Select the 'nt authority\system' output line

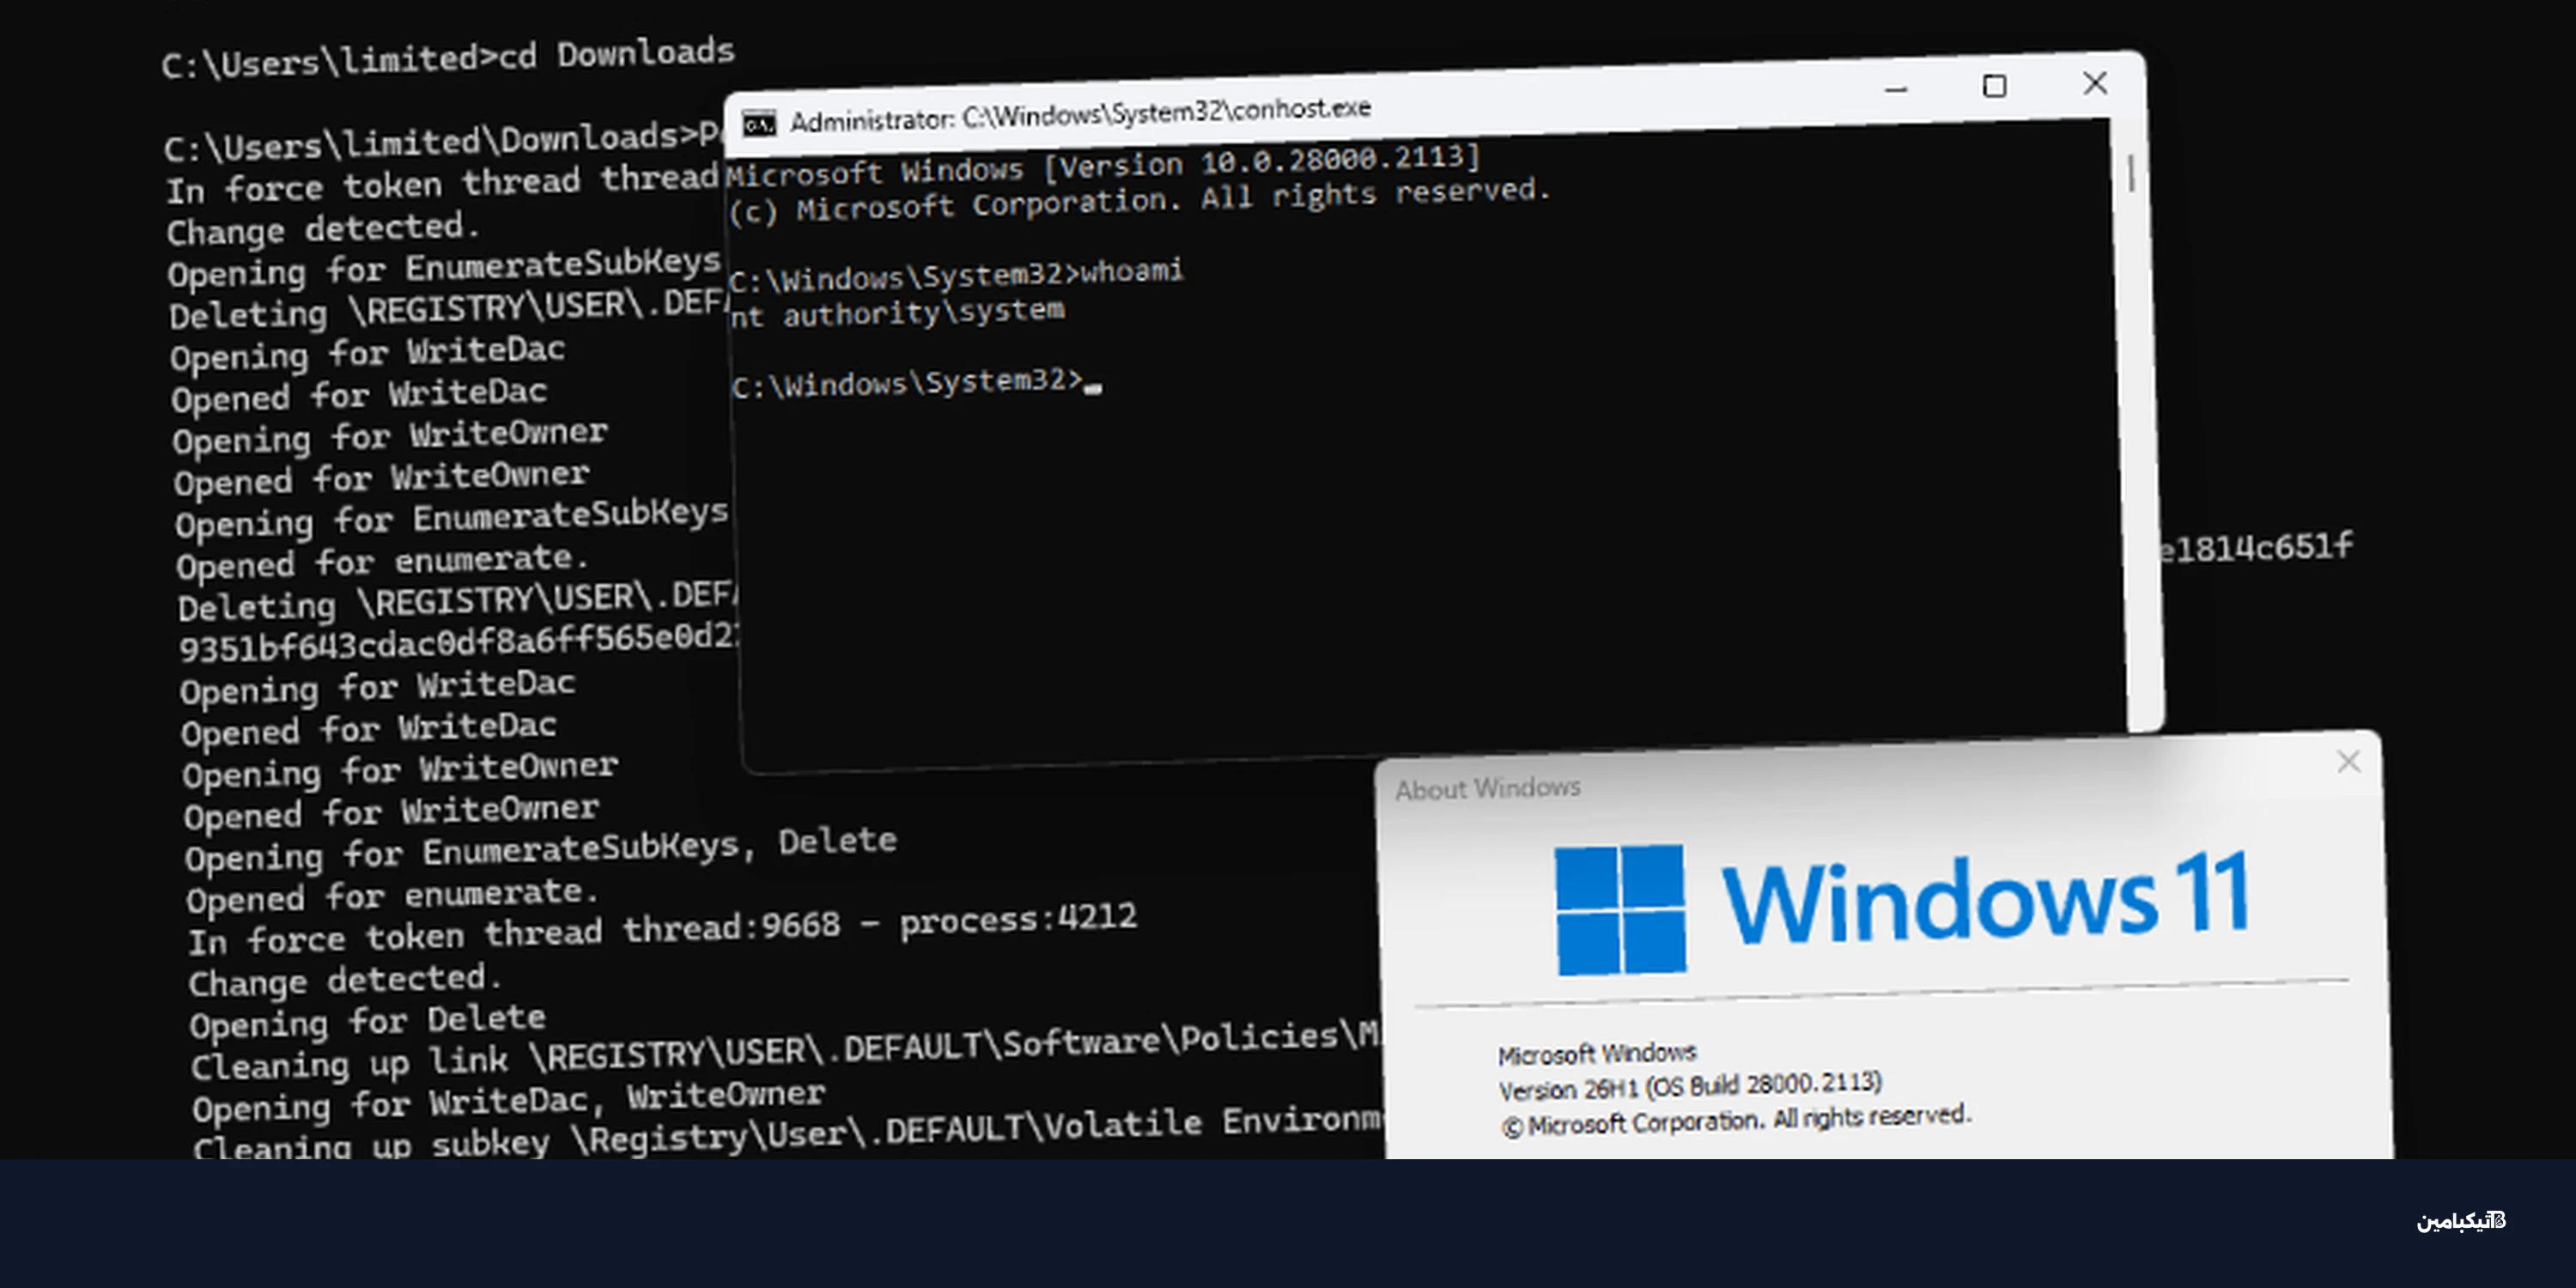(897, 313)
